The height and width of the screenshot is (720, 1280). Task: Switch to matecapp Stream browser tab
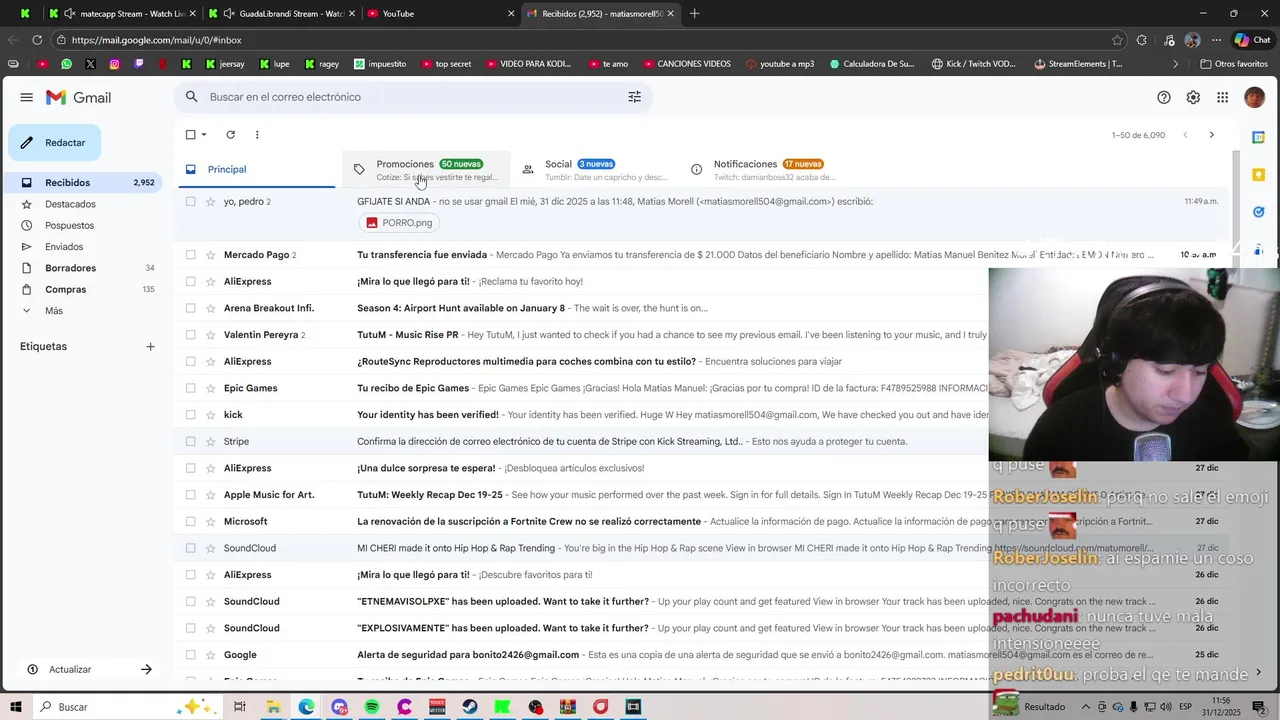(x=123, y=13)
